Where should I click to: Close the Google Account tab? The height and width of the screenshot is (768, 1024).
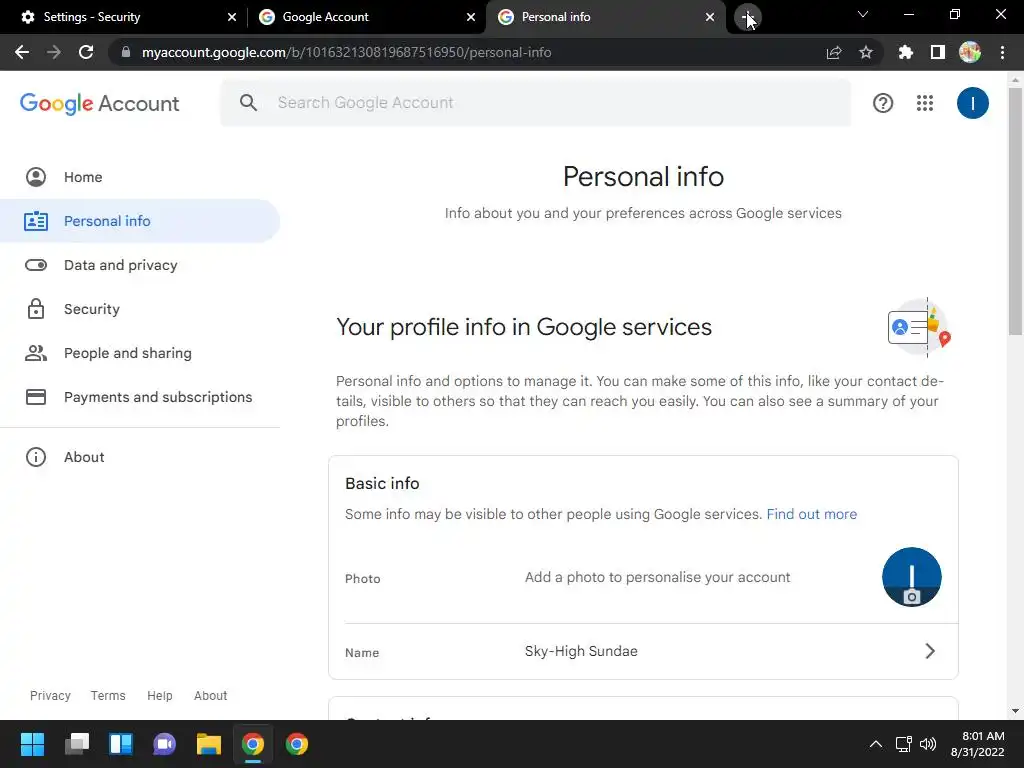point(471,17)
